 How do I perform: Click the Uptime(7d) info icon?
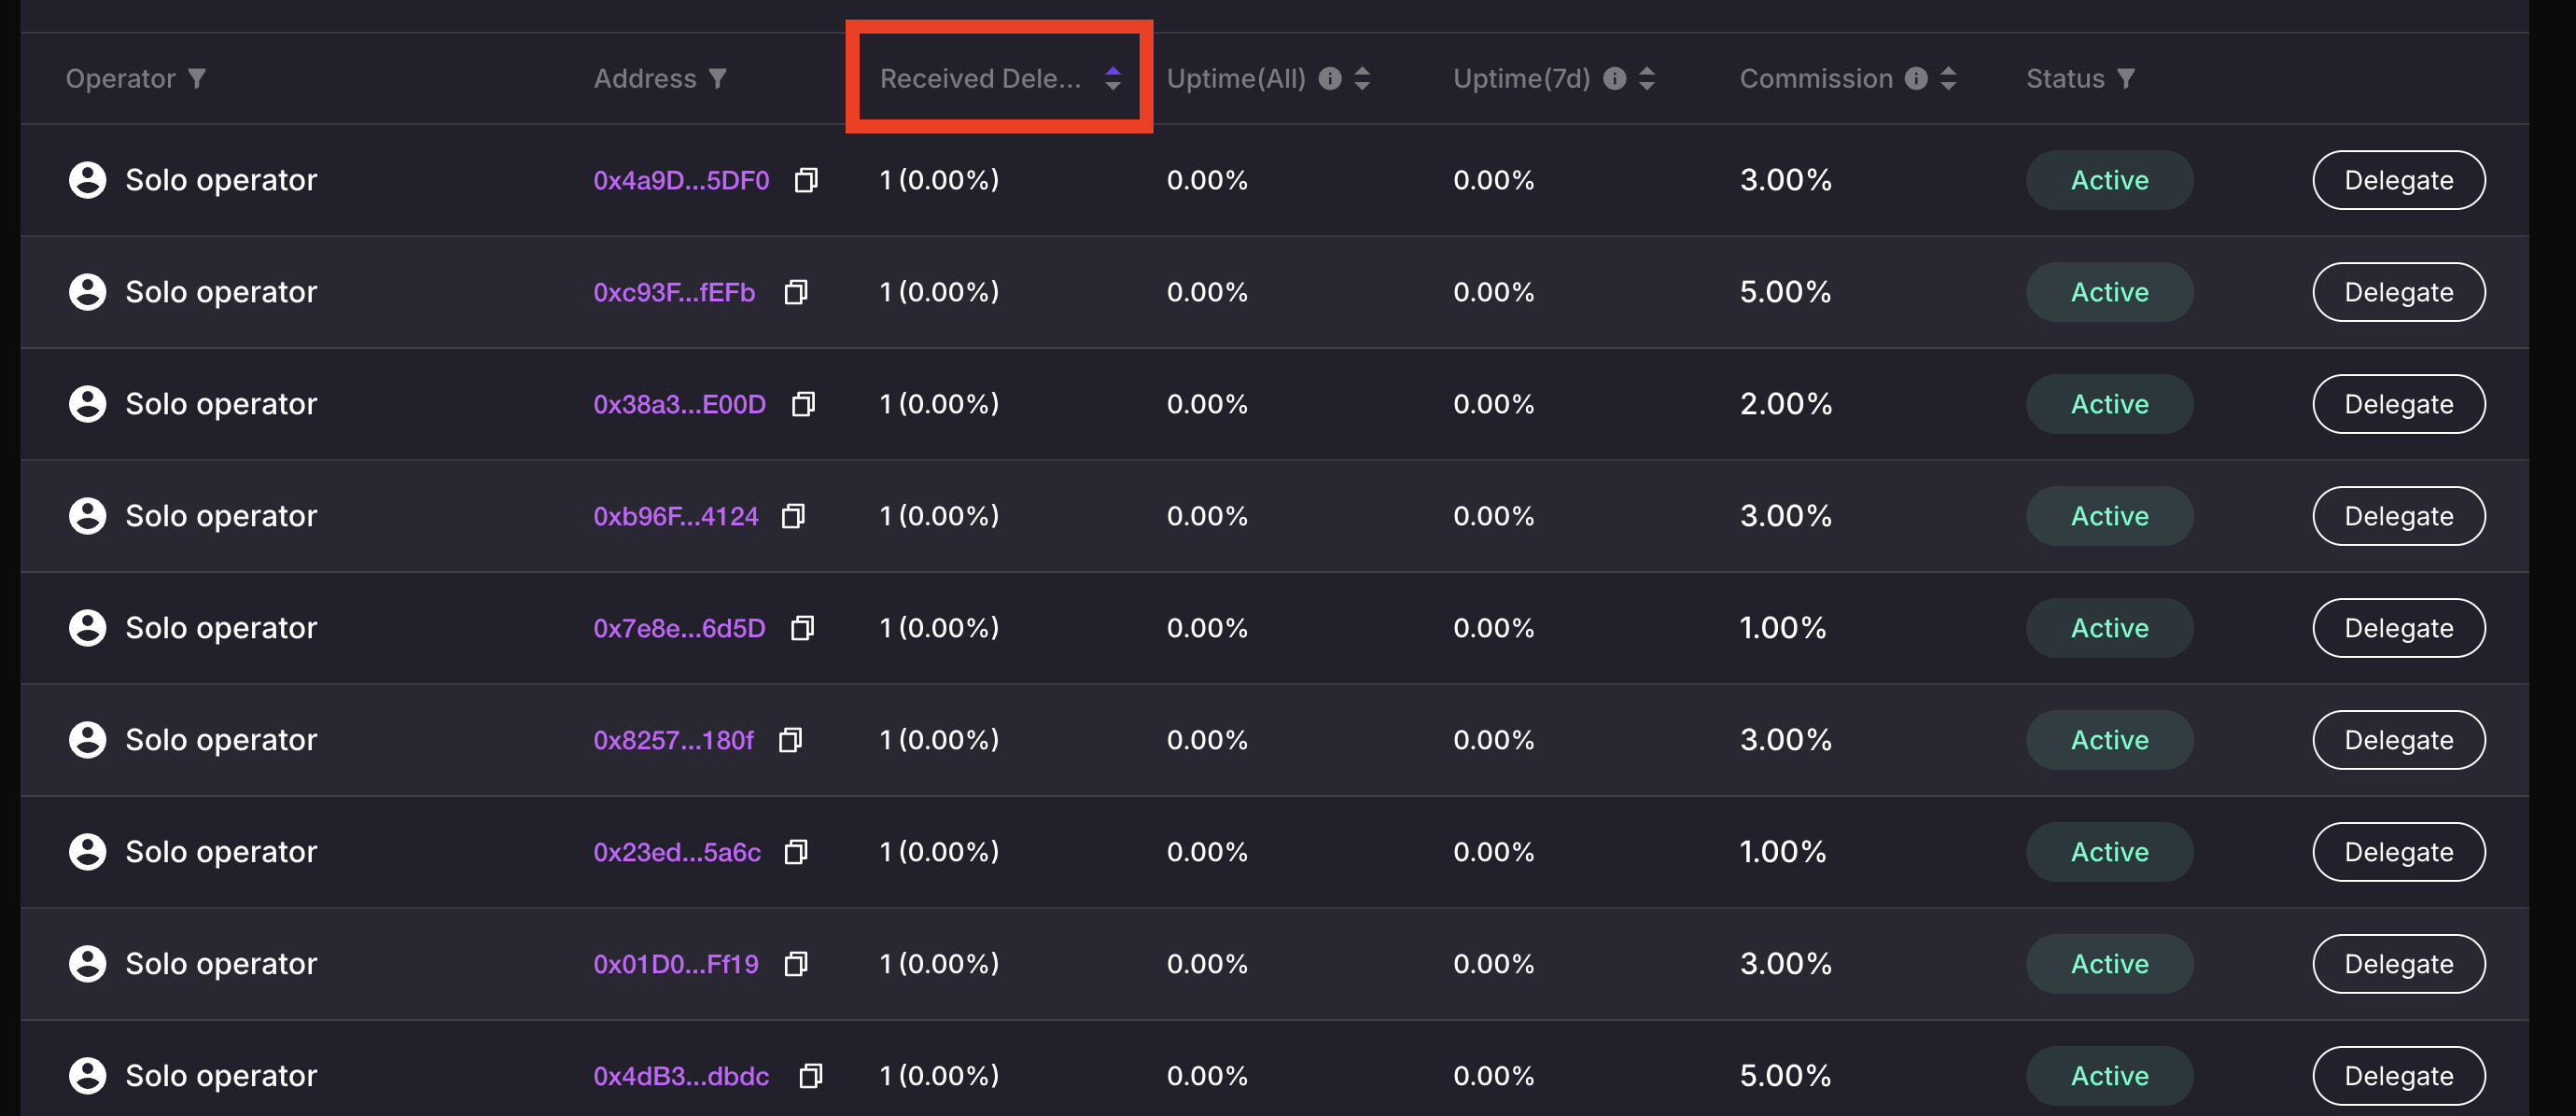tap(1614, 78)
